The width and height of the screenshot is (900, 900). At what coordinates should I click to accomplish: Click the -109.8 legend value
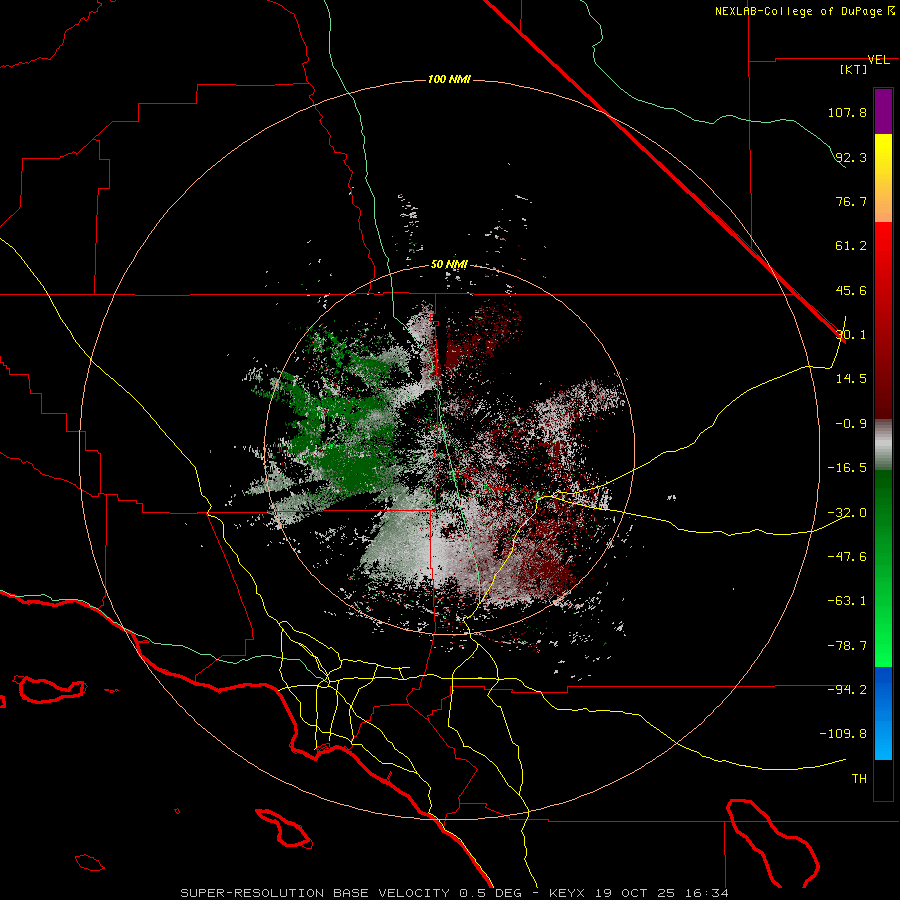pos(843,734)
